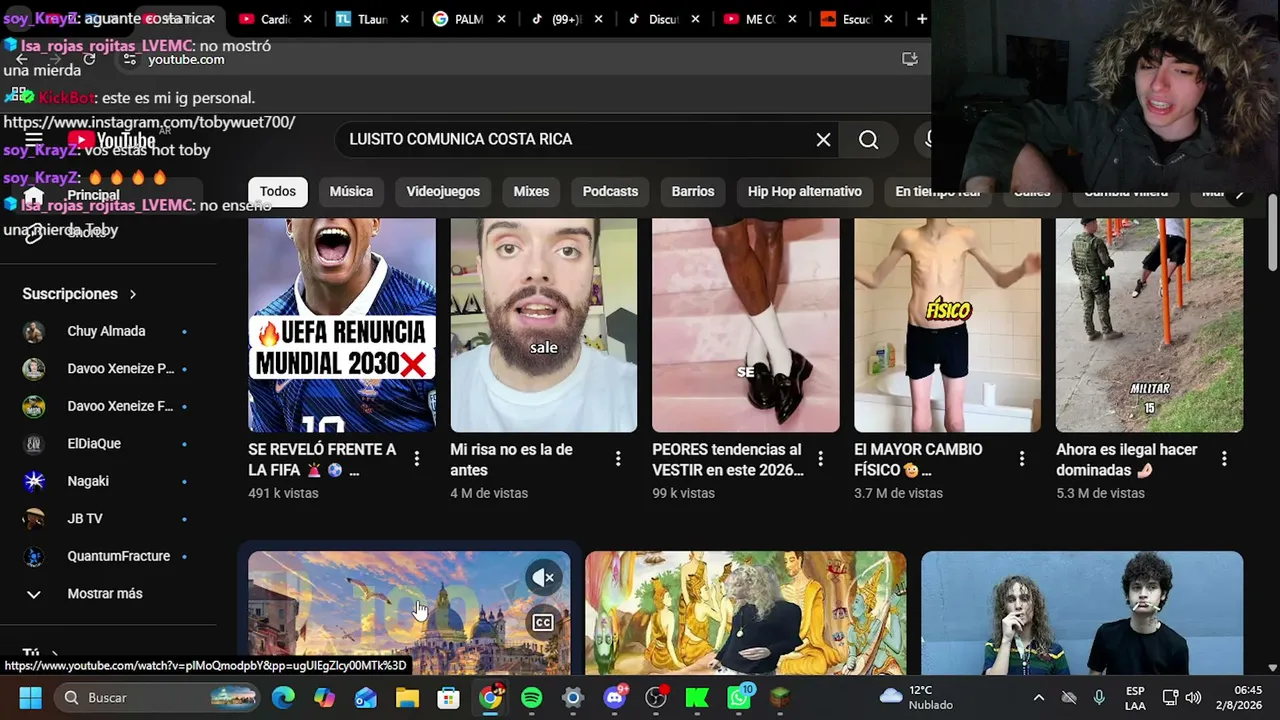Toggle mute on the video preview

543,578
